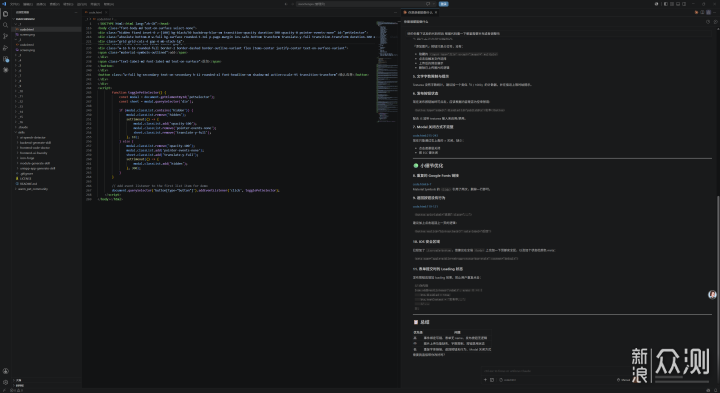Open the Run and Debug view
This screenshot has height=393, width=720.
tap(6, 48)
